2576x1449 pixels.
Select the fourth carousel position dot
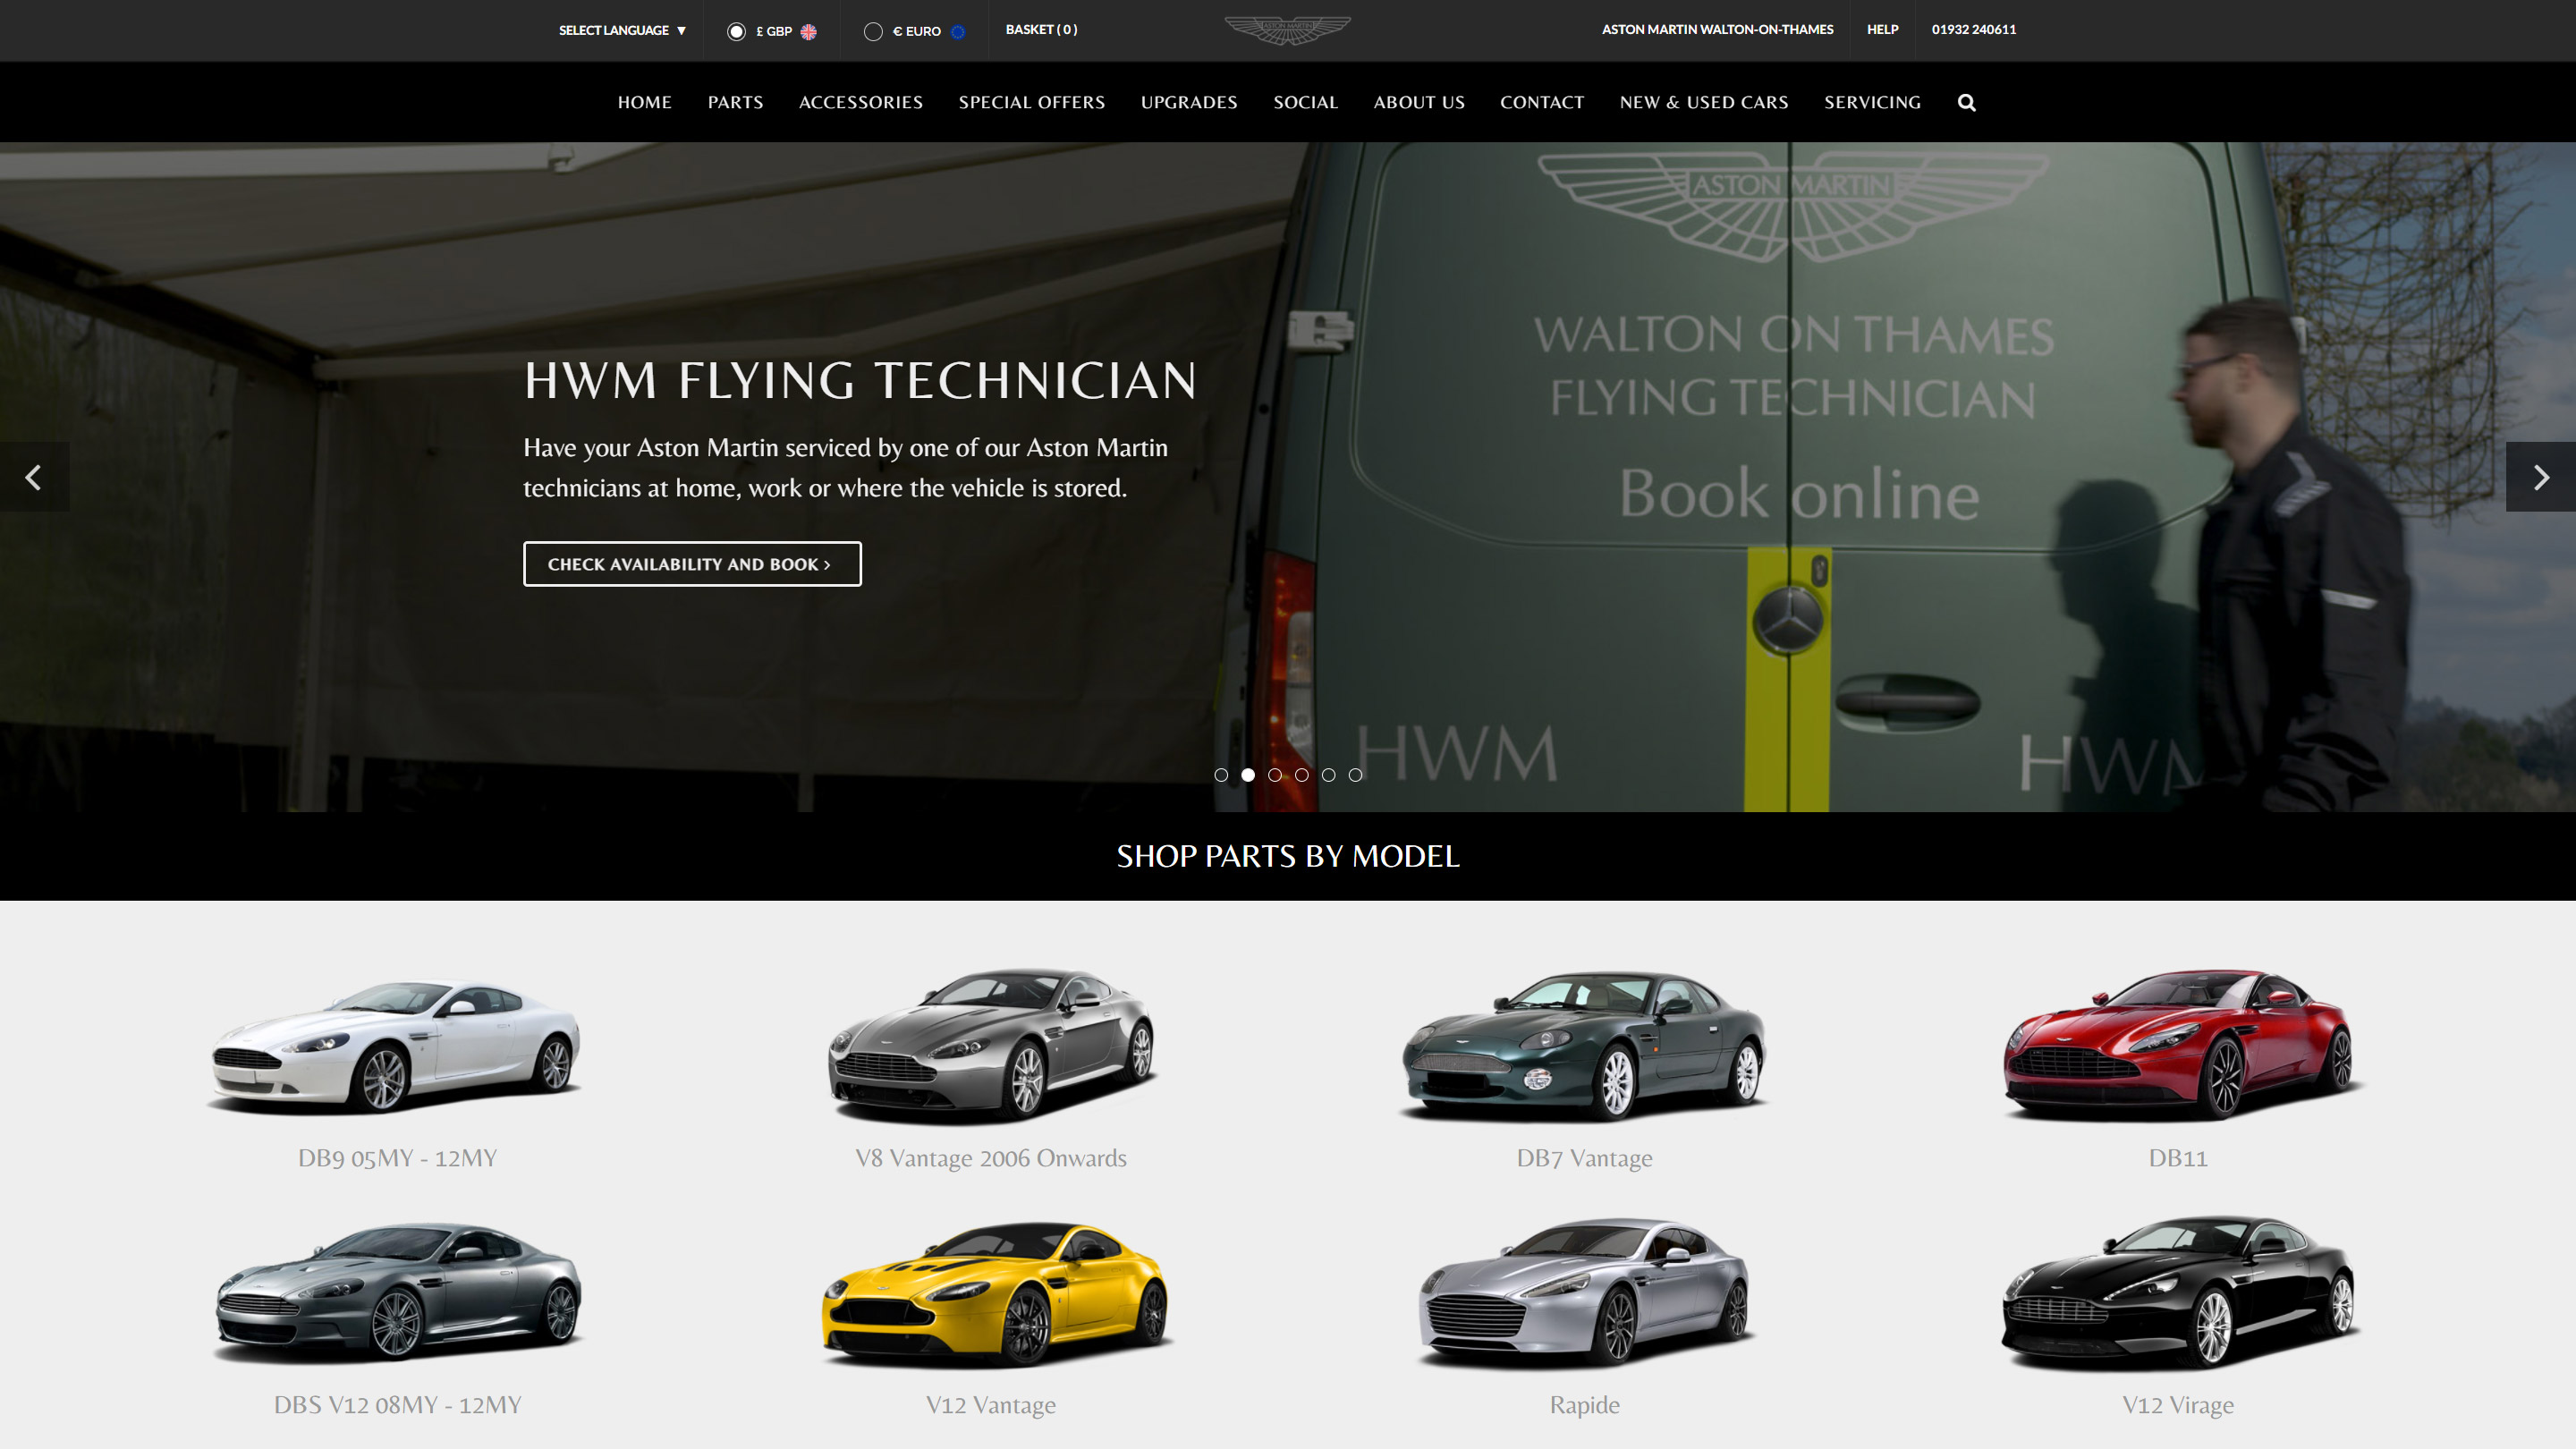tap(1302, 775)
